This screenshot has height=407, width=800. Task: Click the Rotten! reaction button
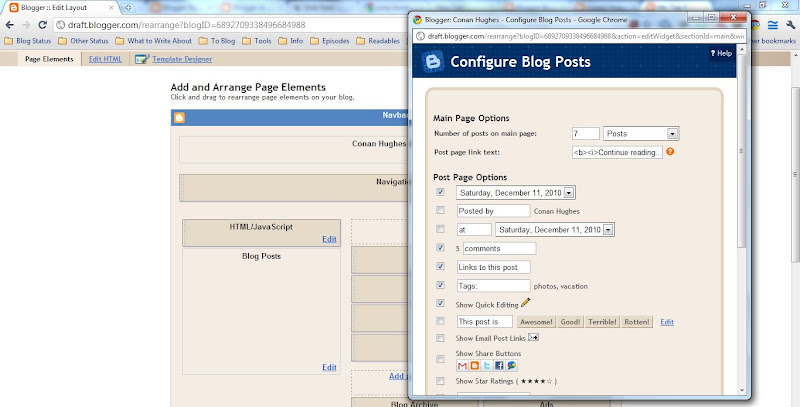coord(637,322)
